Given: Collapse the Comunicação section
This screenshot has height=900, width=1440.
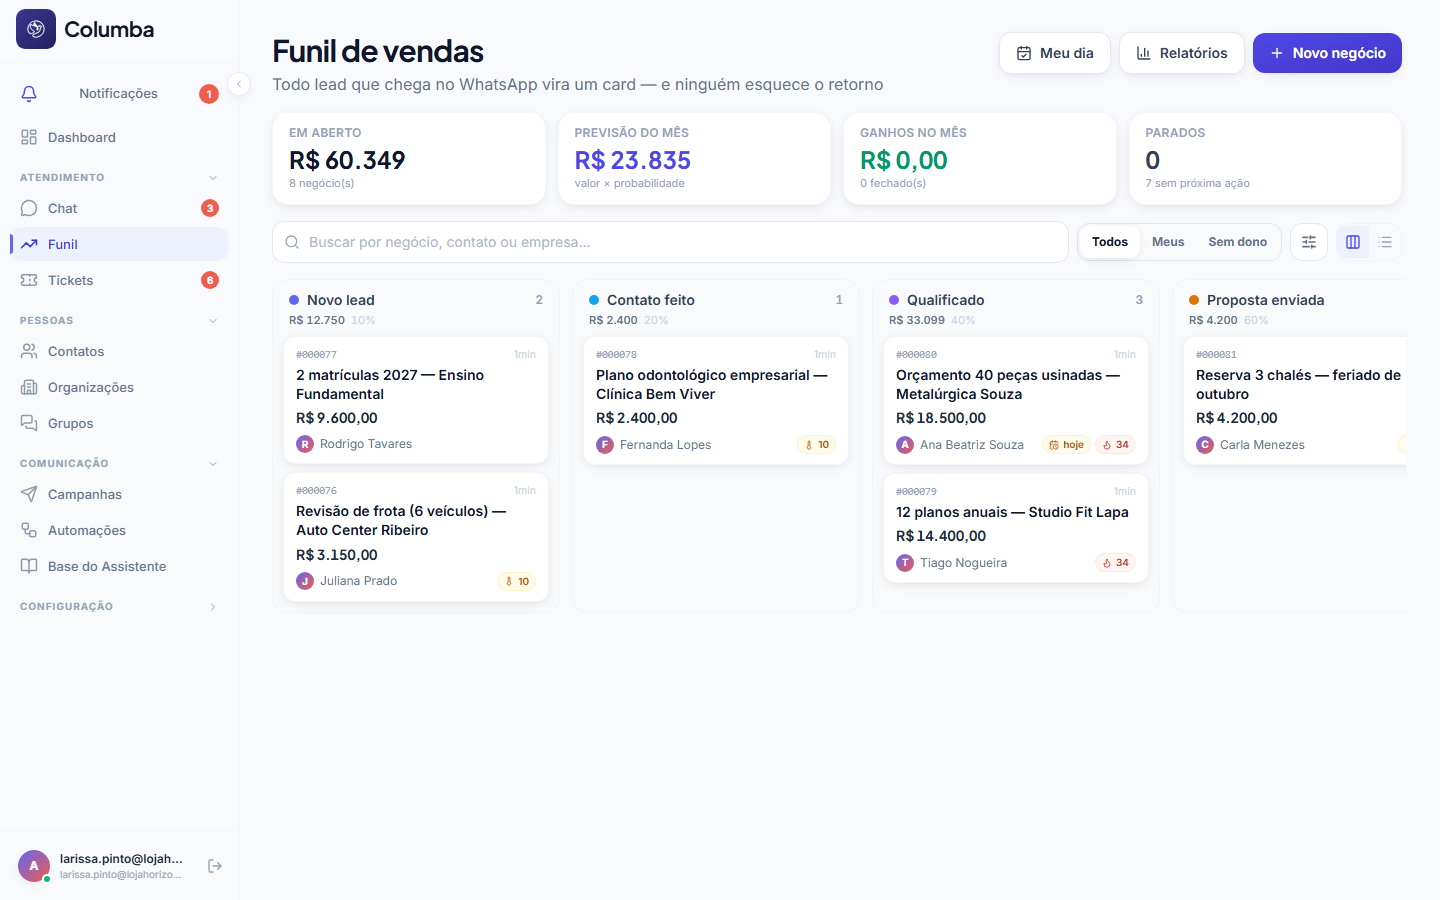Looking at the screenshot, I should point(213,464).
